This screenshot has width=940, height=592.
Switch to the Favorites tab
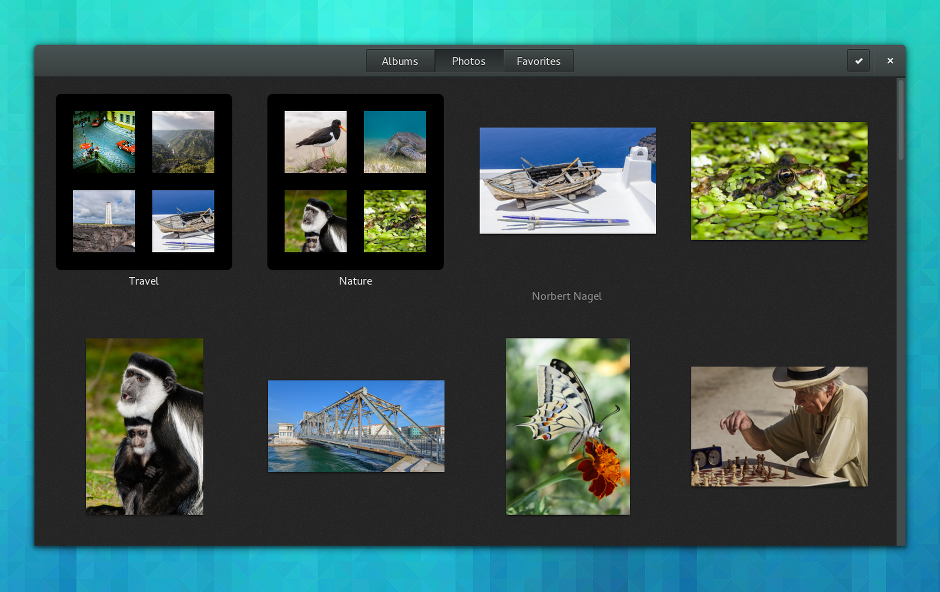point(538,61)
